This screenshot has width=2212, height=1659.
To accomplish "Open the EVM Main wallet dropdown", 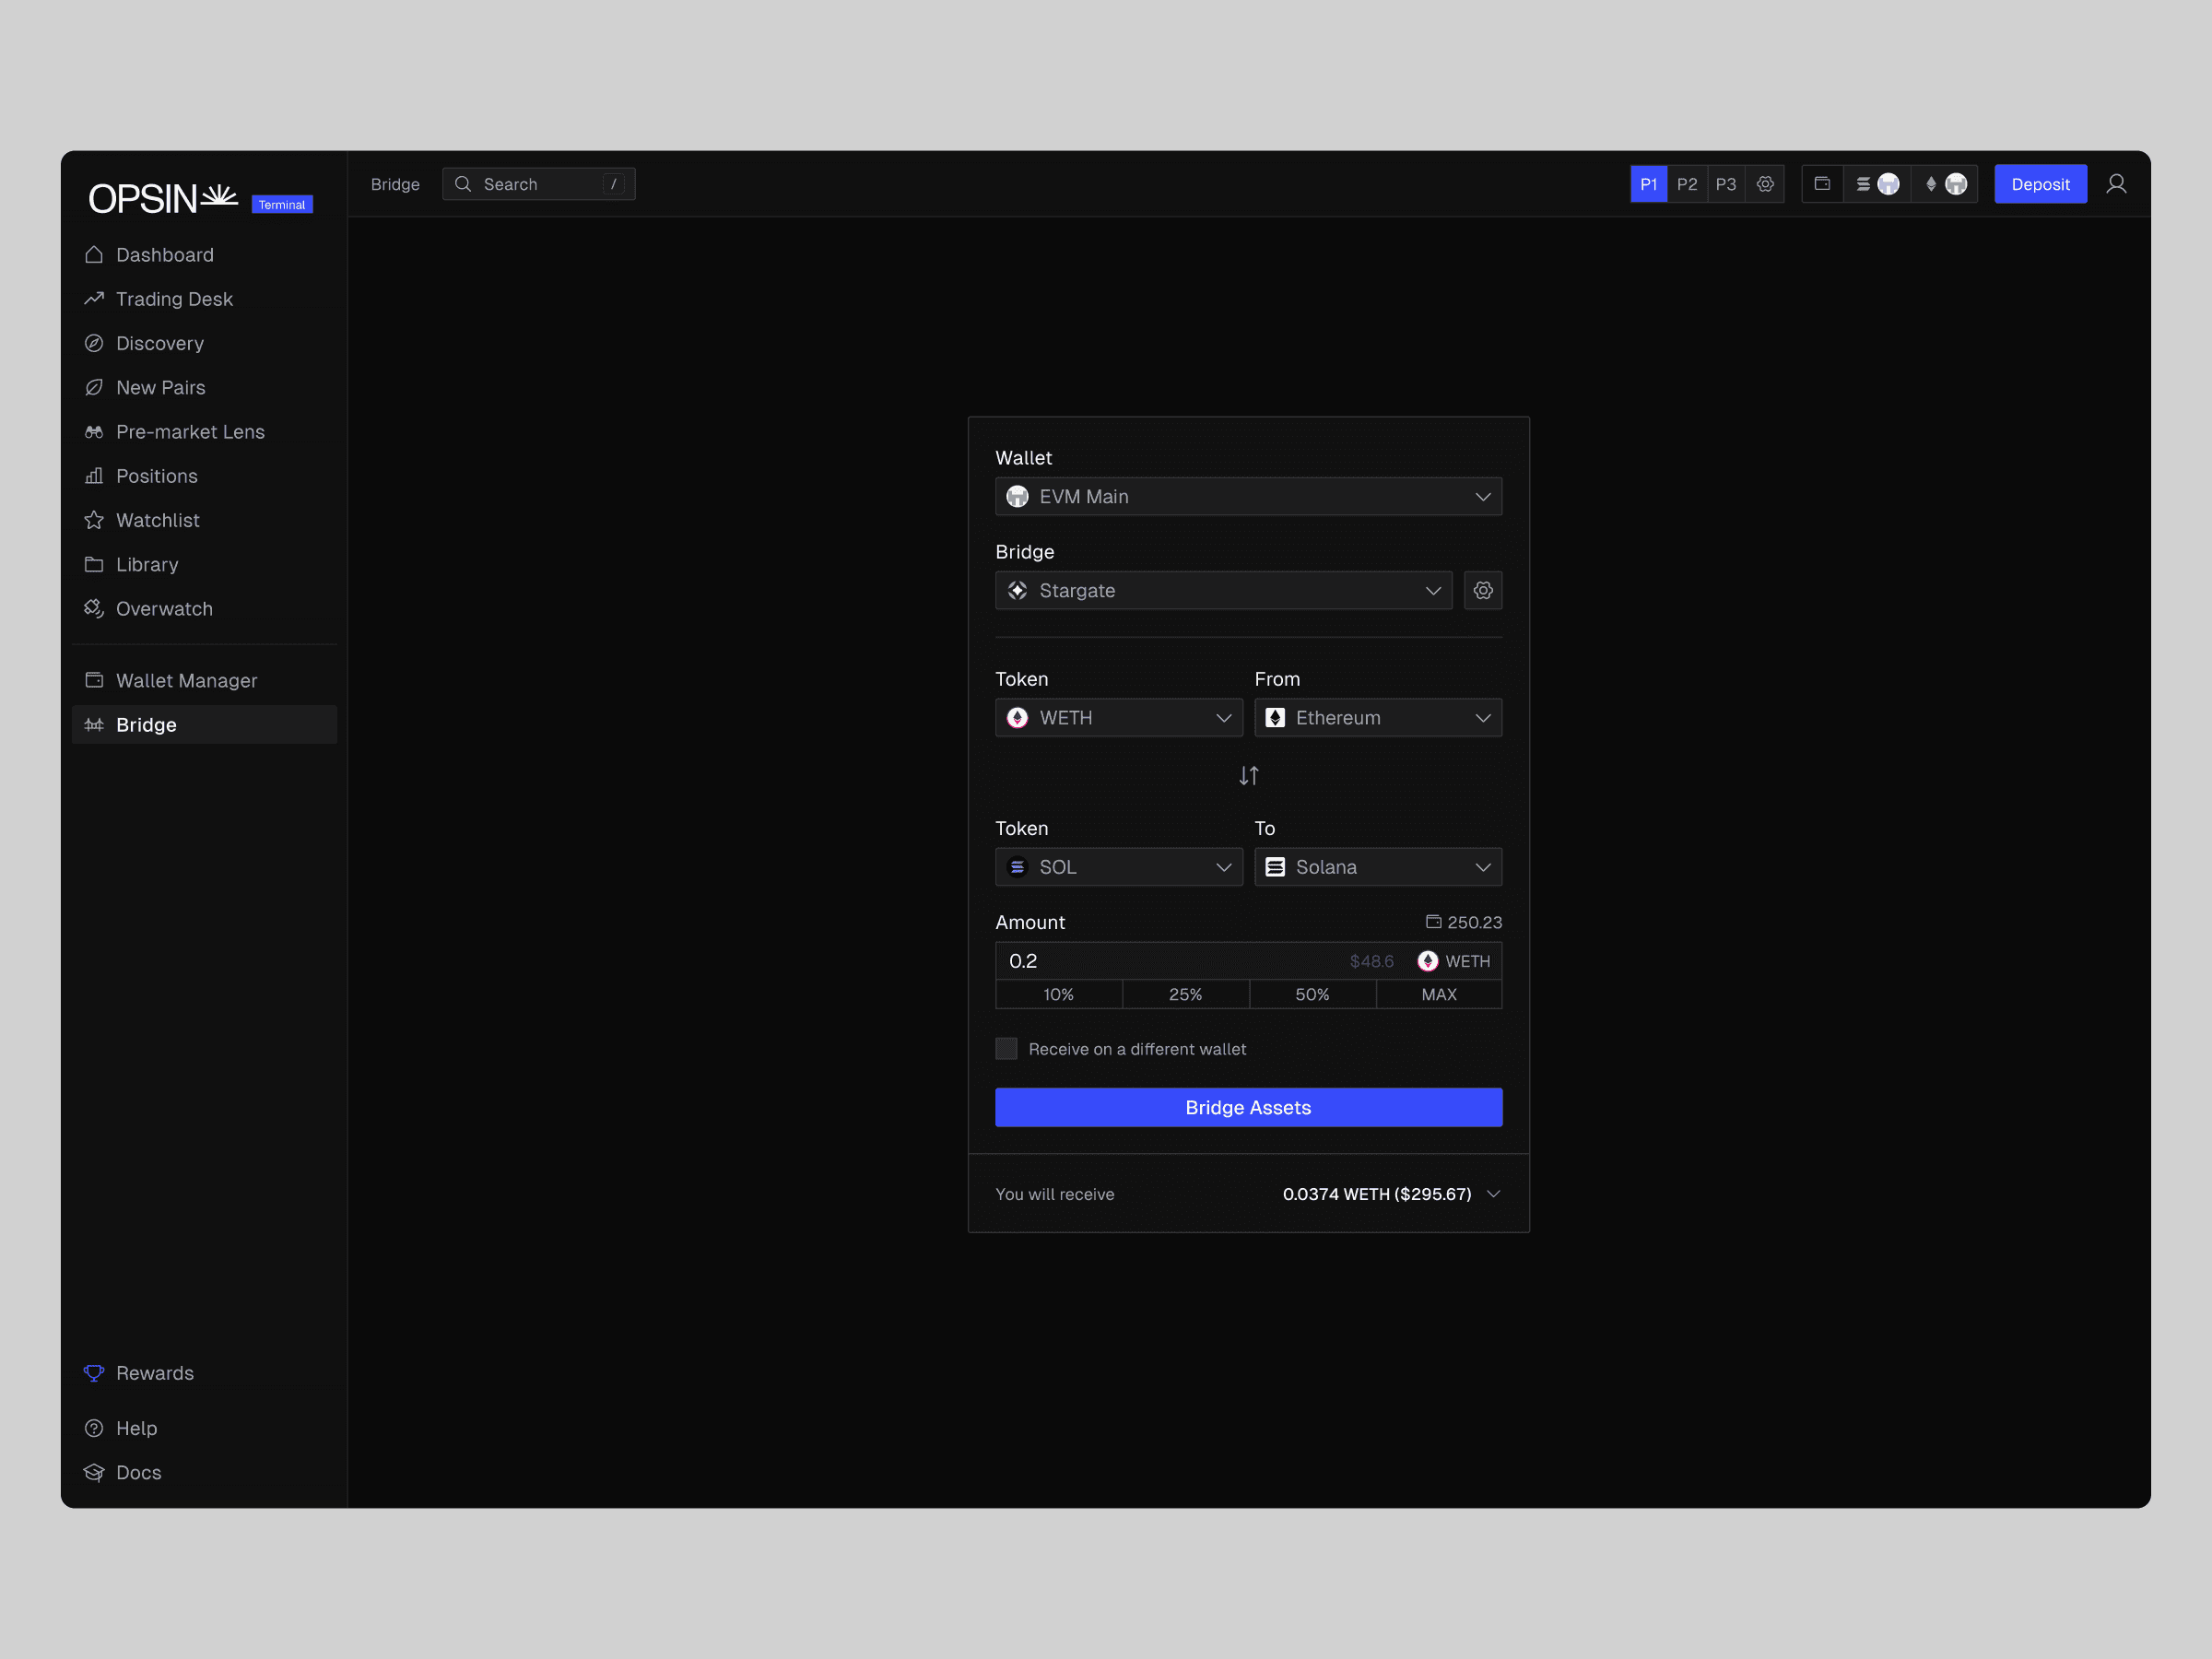I will [x=1248, y=496].
